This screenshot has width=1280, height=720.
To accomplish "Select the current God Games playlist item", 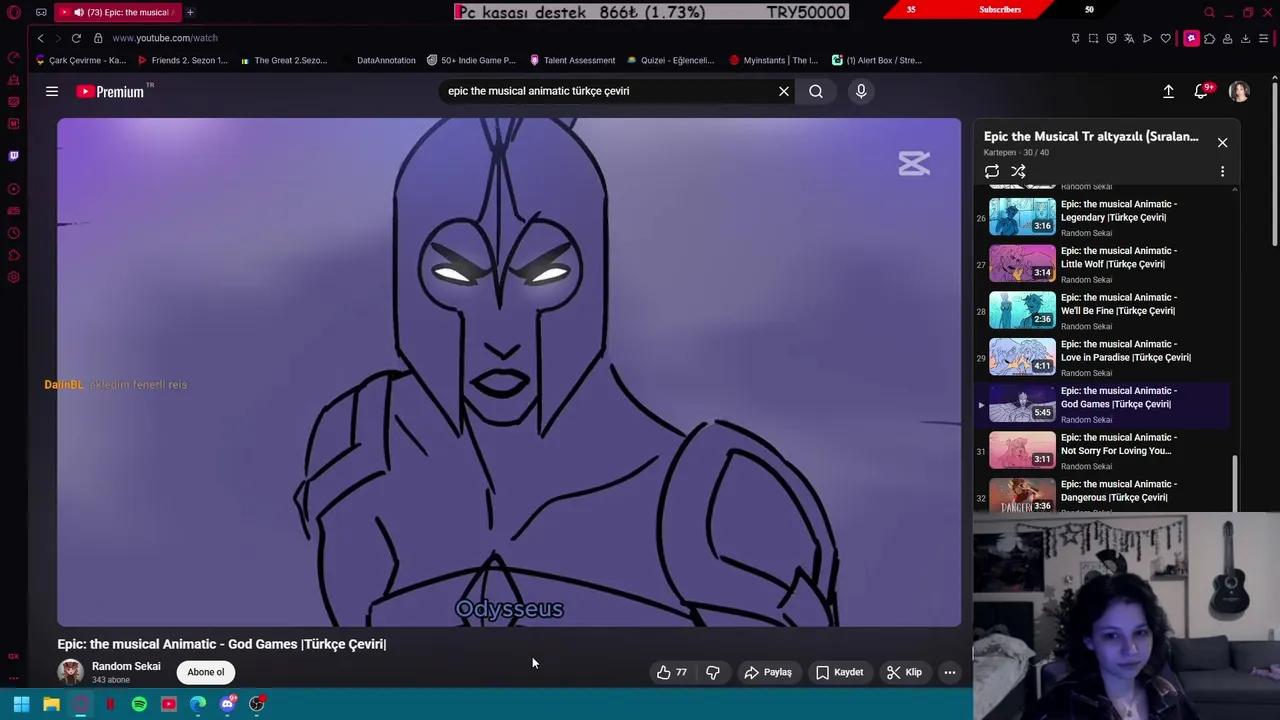I will pos(1105,404).
